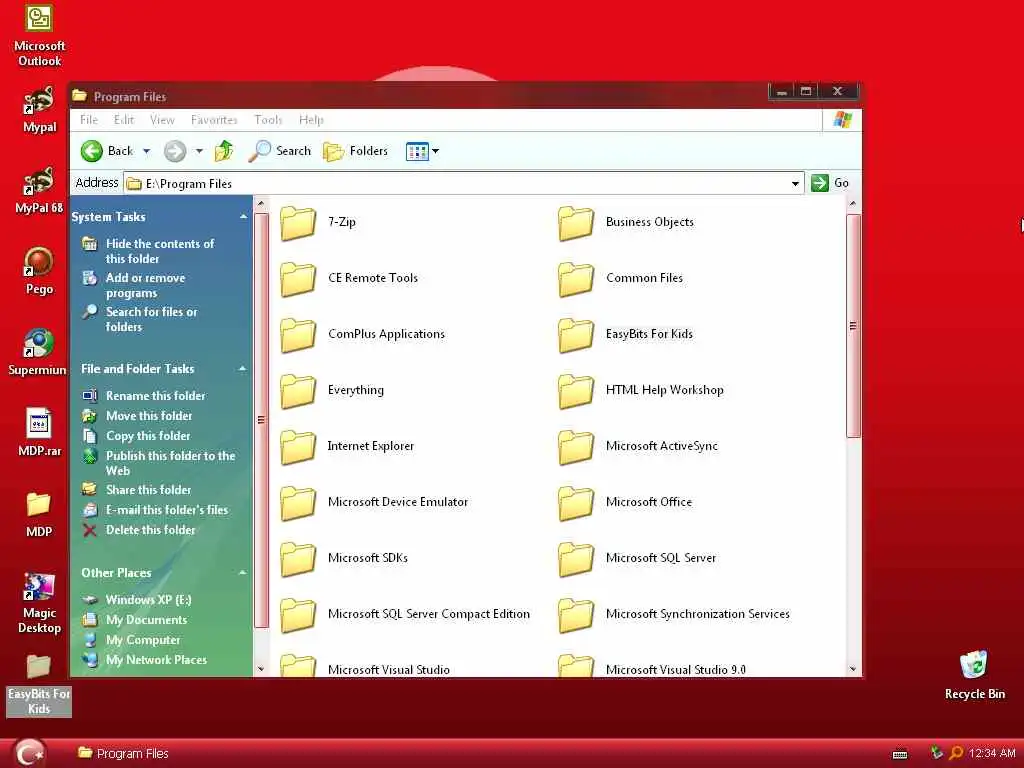Screen dimensions: 1024x768
Task: Click Hide the contents of this folder
Action: [x=159, y=251]
